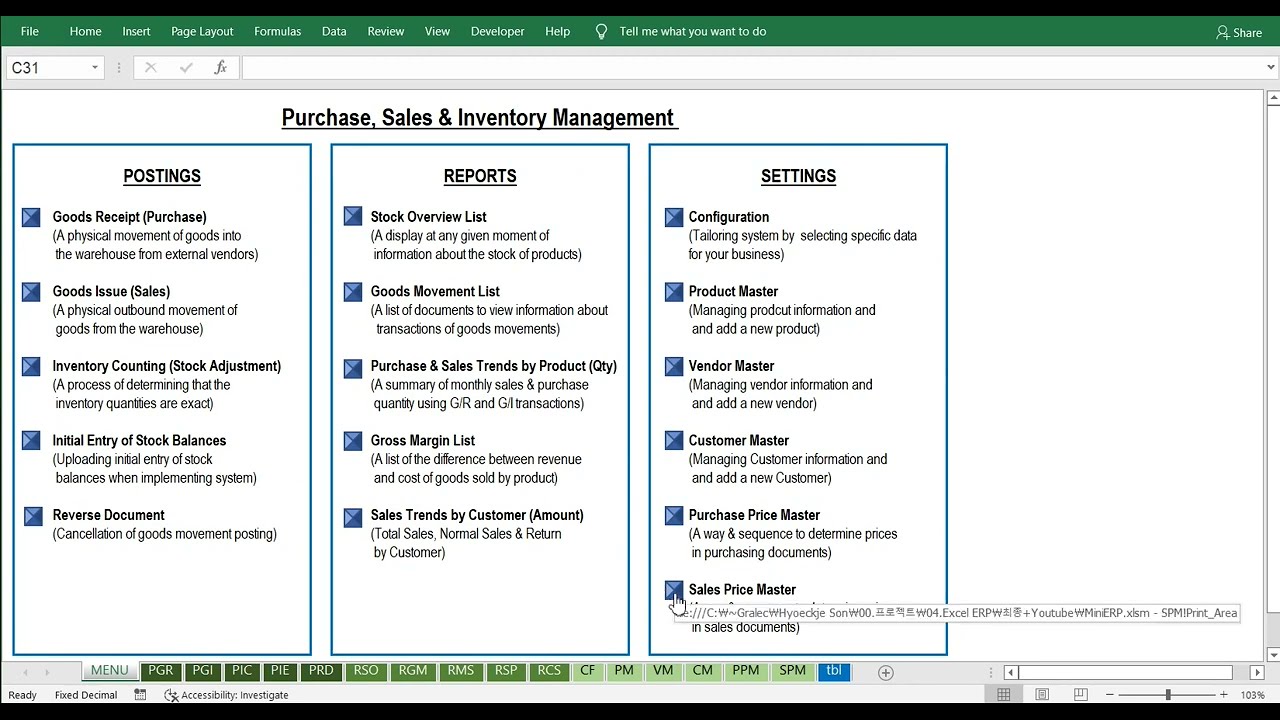Click the Insert Function fx icon
Screen dimensions: 1280x720
tap(220, 68)
